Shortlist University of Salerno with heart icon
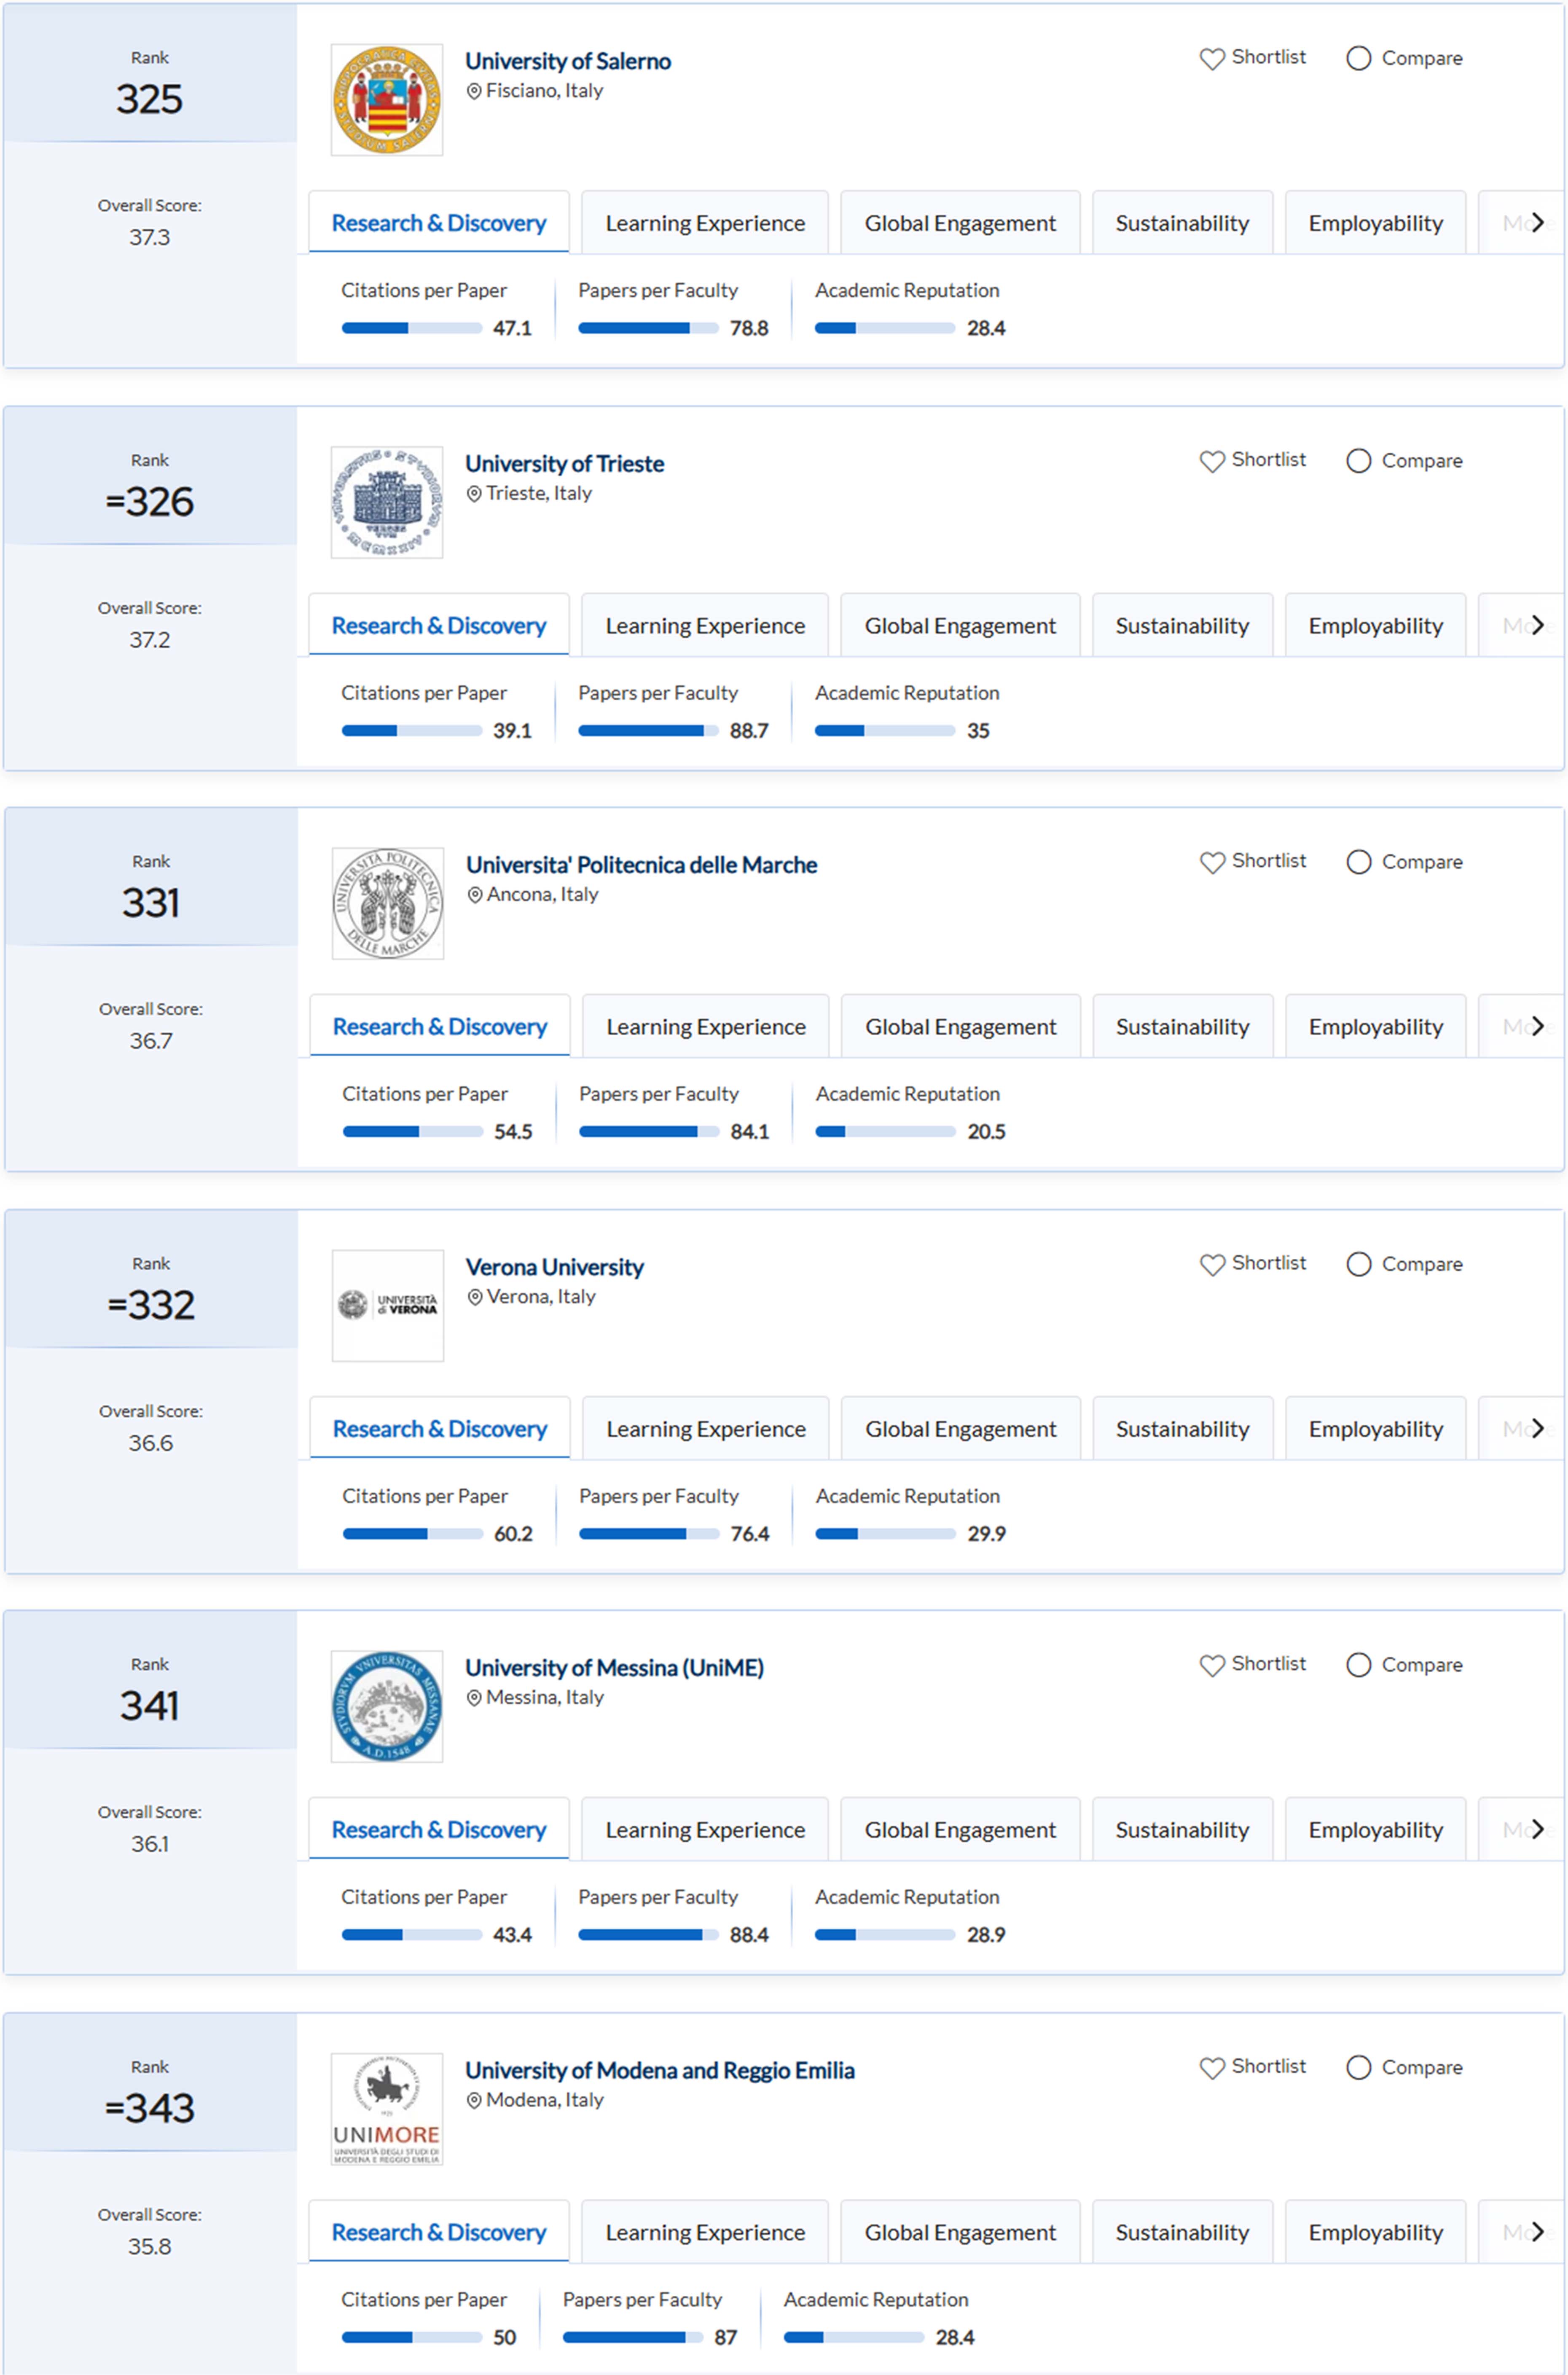 coord(1212,59)
